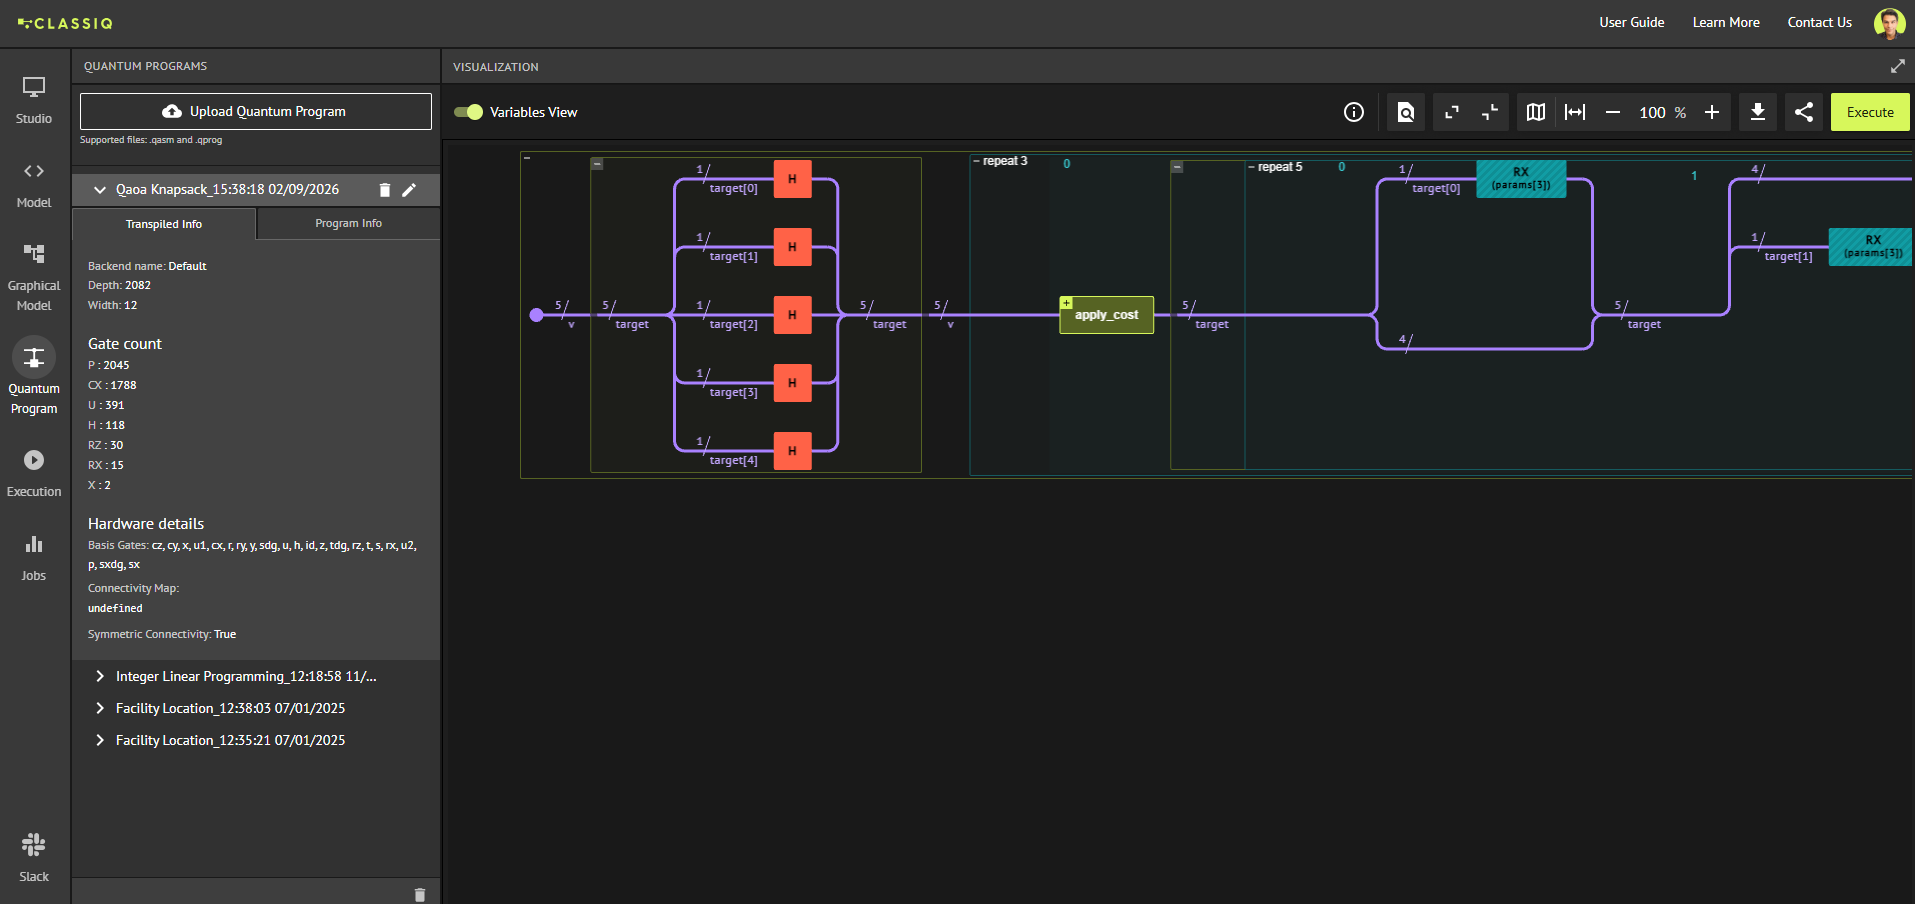
Task: Switch to the Graphical Model view
Action: (x=33, y=270)
